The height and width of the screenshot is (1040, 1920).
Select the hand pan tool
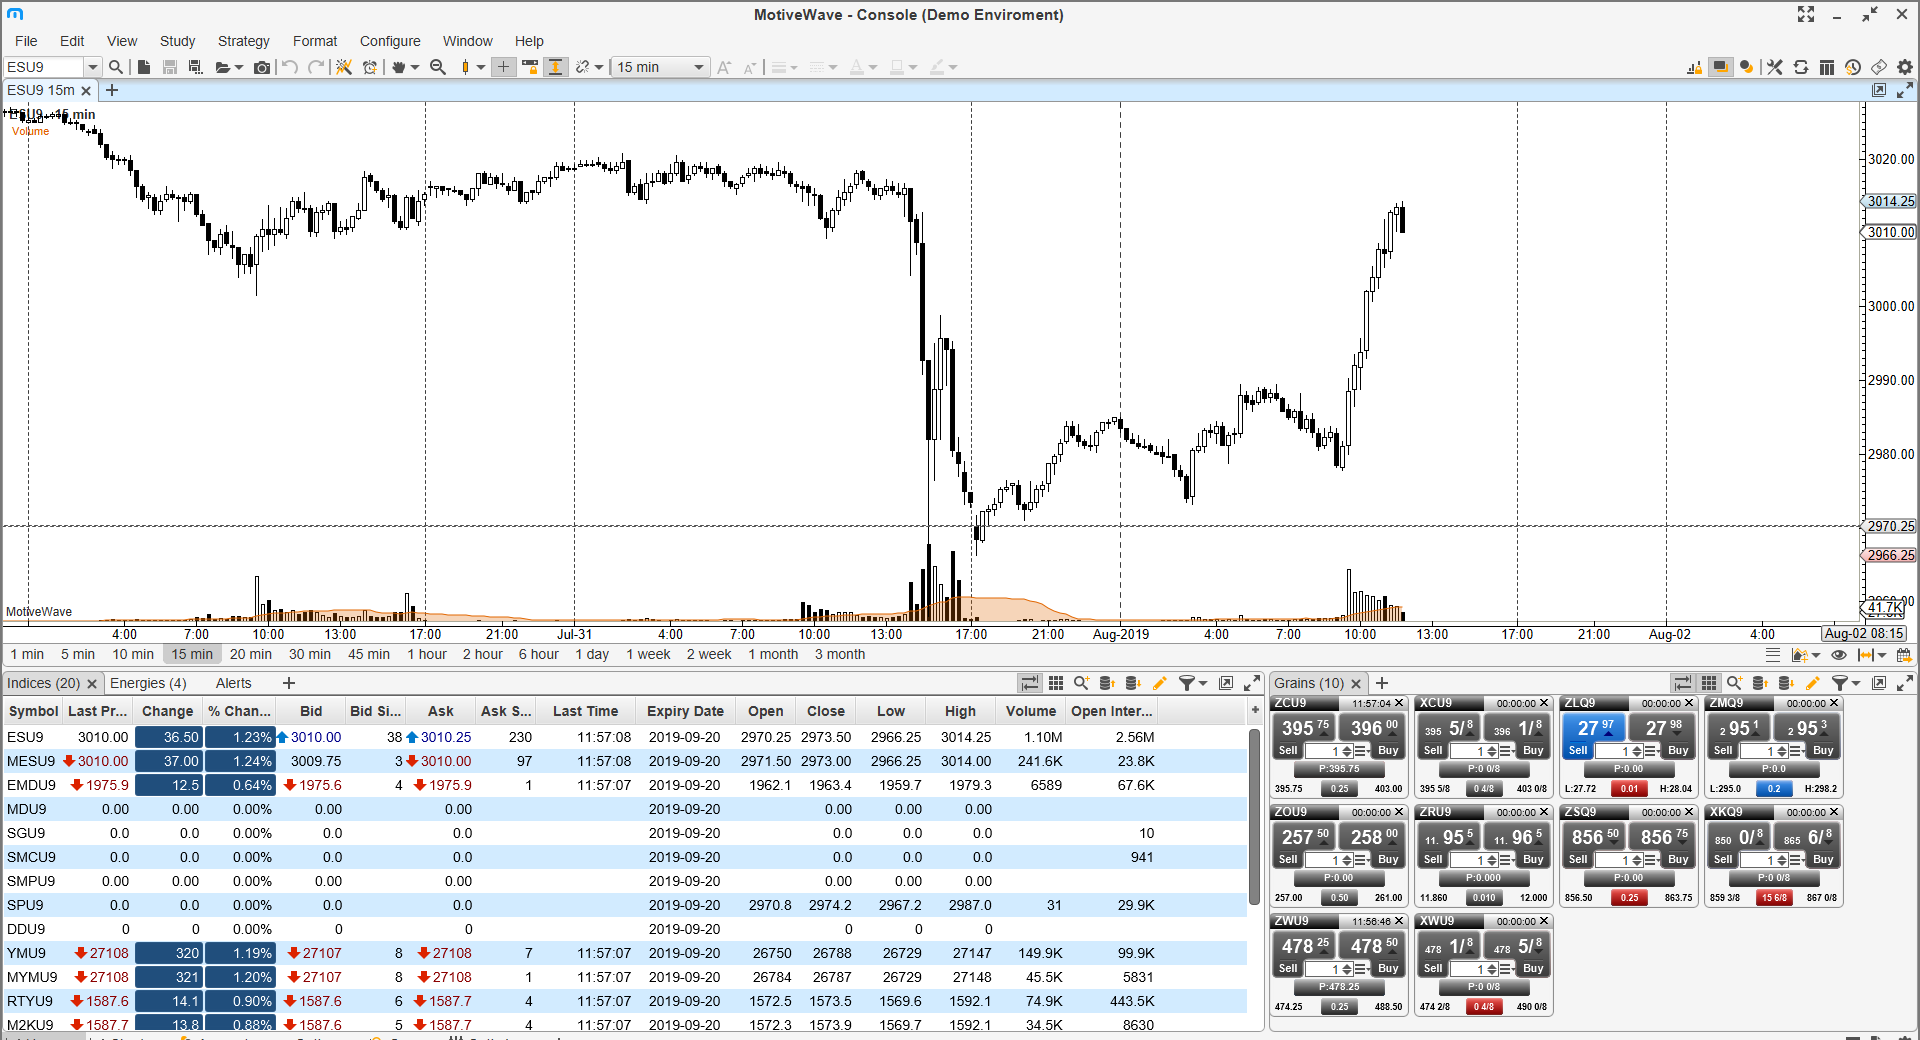[399, 67]
